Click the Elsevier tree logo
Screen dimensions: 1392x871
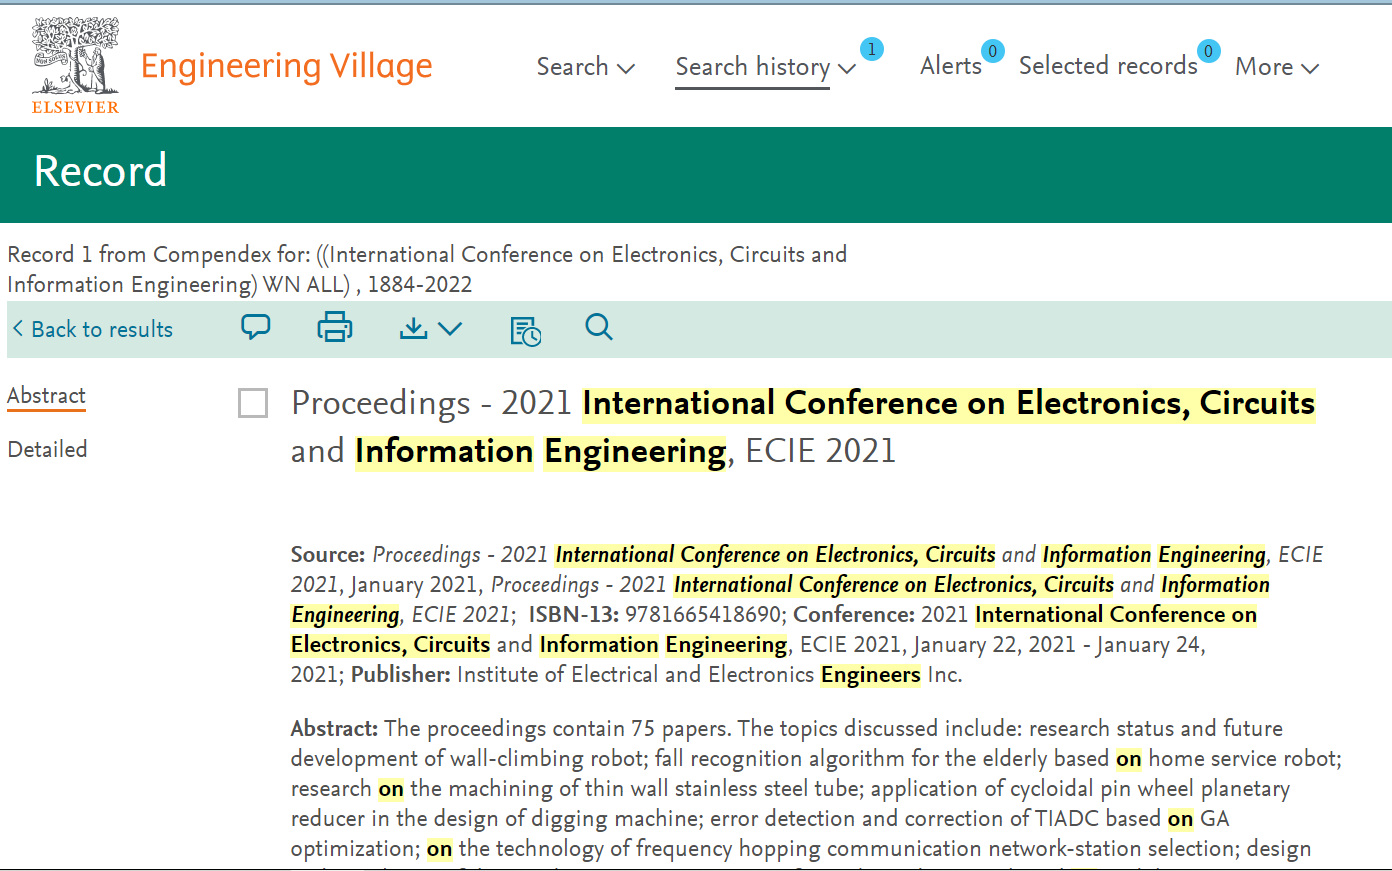click(x=75, y=65)
